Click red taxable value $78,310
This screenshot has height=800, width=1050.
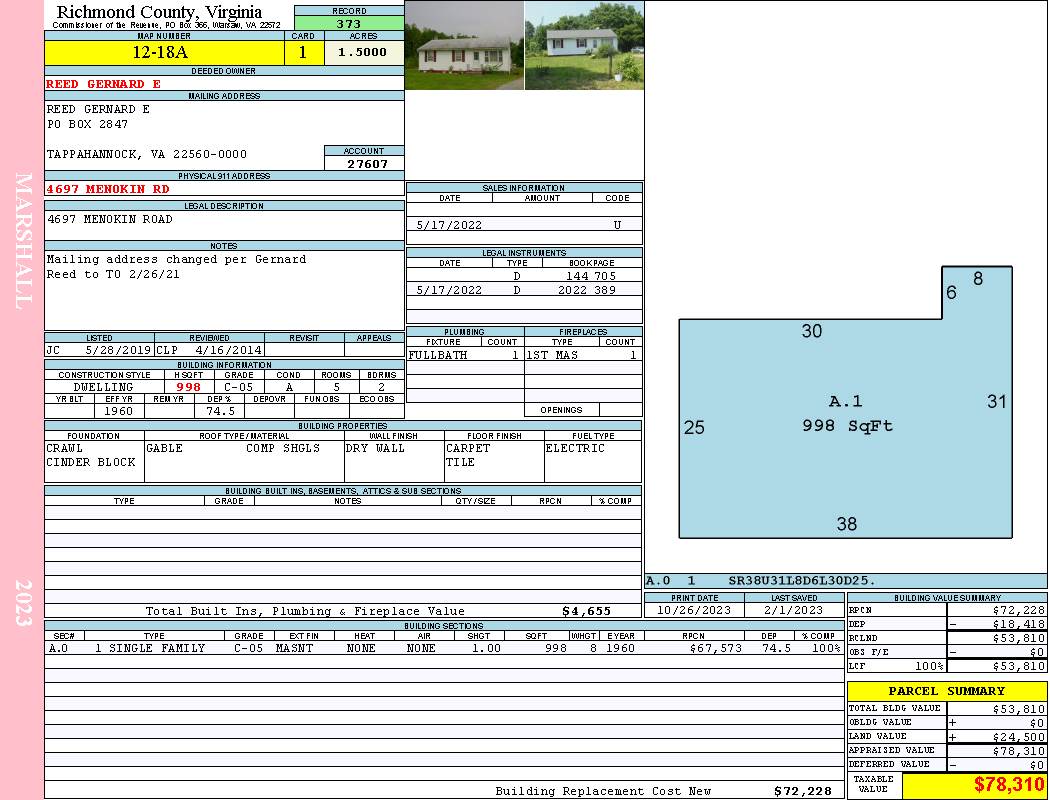coord(1009,784)
